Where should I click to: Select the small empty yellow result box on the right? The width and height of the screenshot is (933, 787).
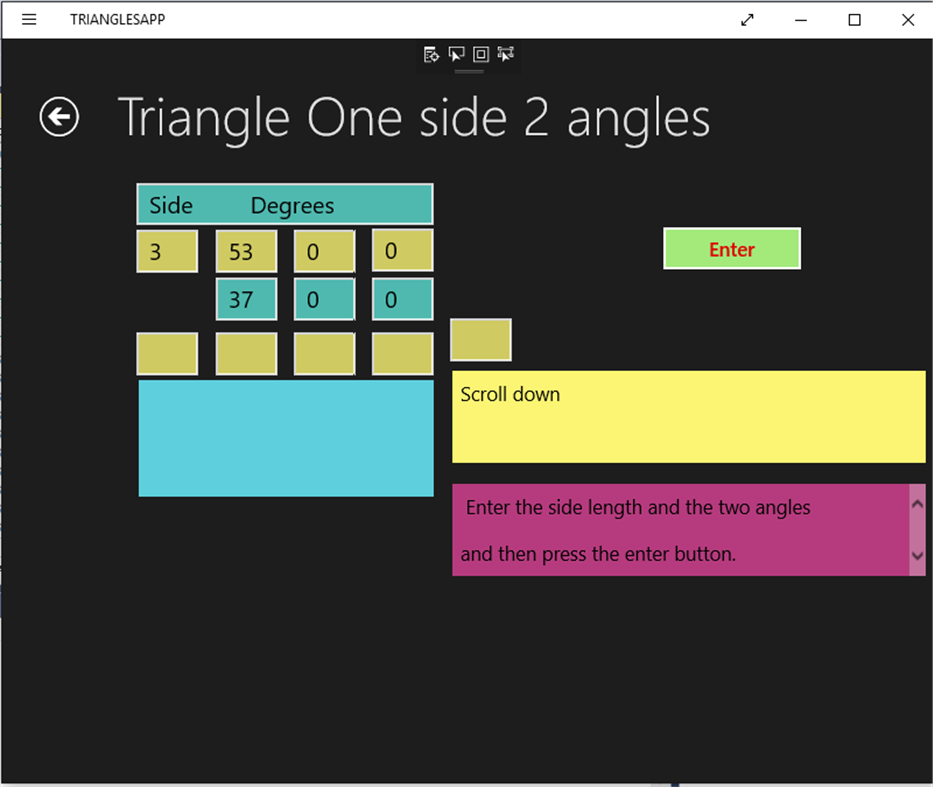pyautogui.click(x=481, y=340)
